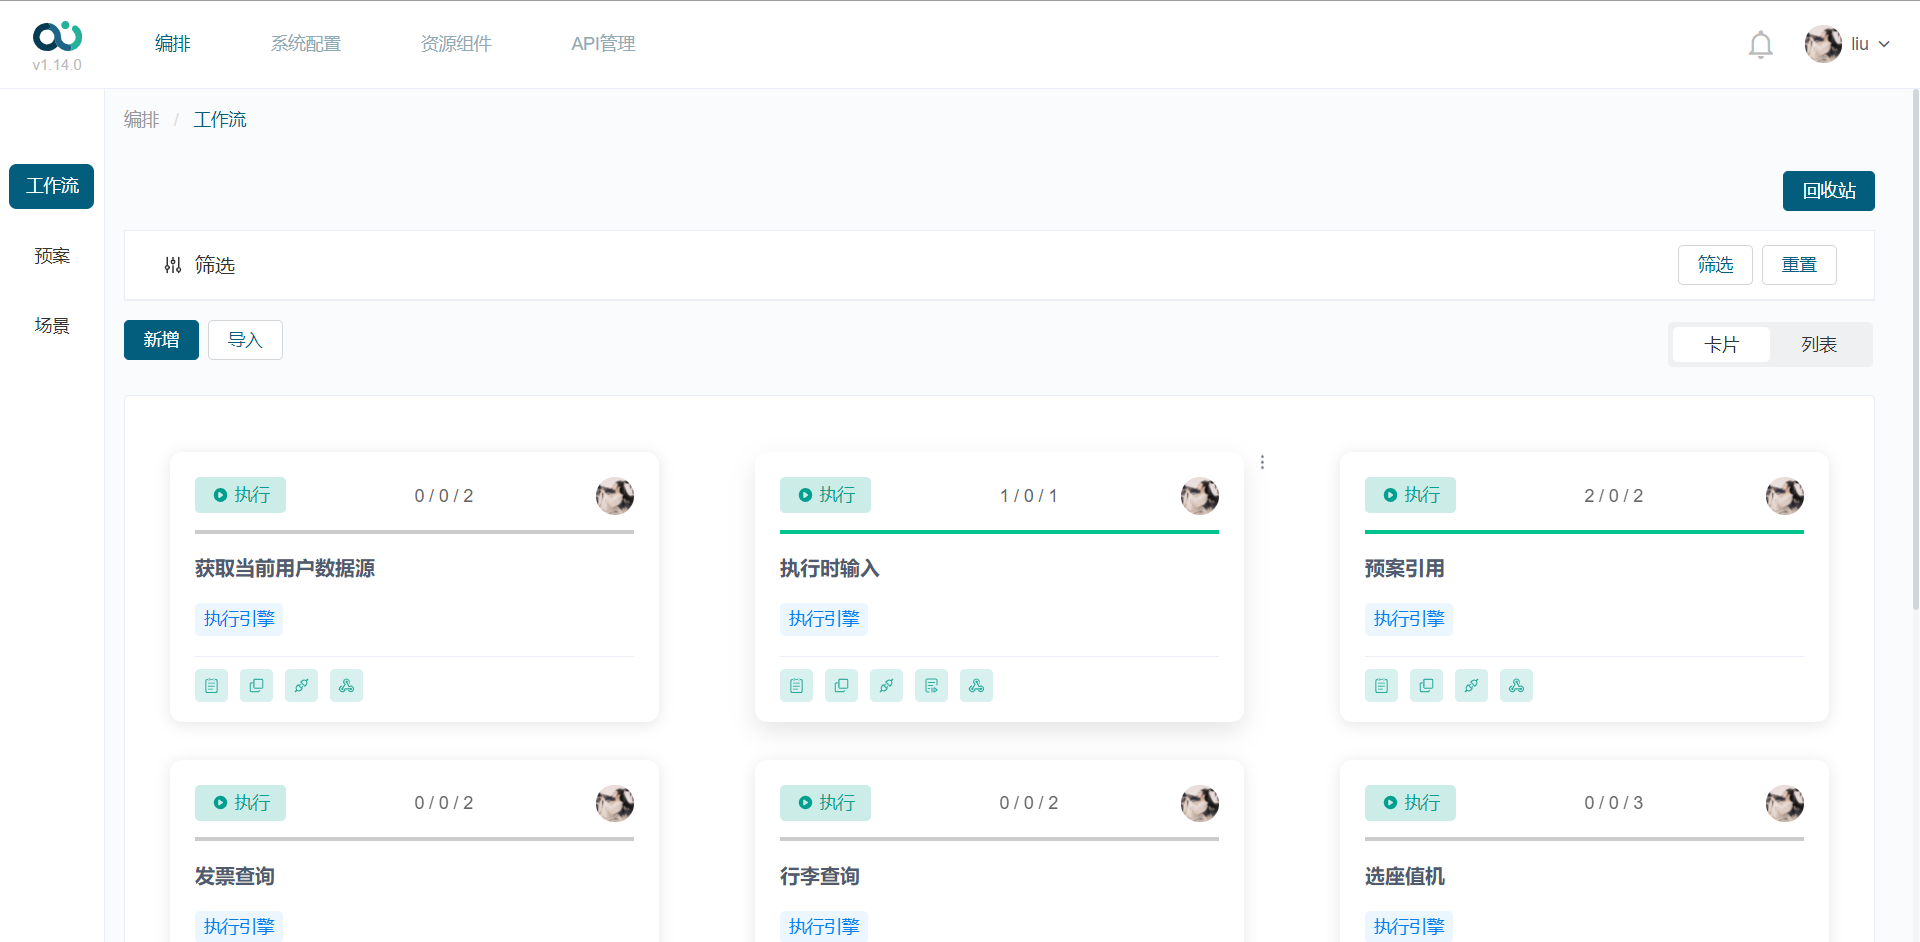Click the webhook icon on the 获取当前用户数据源 card

tap(346, 685)
